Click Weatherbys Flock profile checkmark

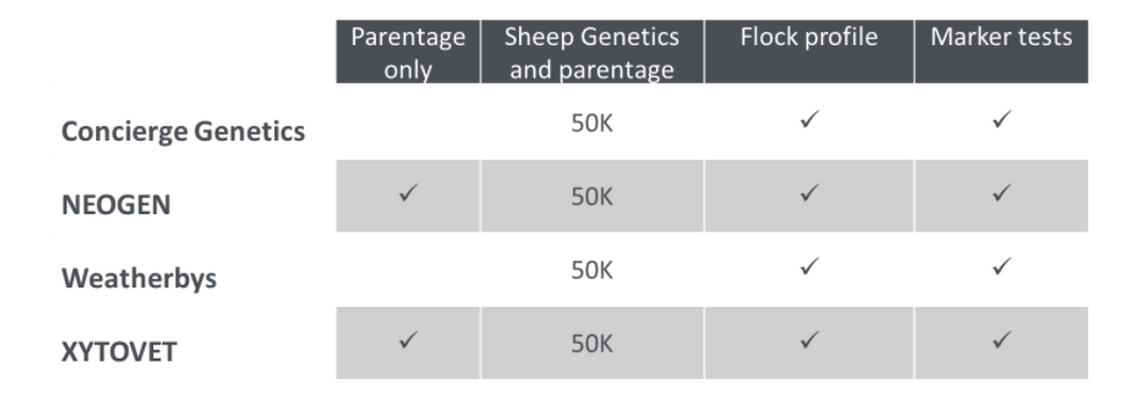[809, 266]
